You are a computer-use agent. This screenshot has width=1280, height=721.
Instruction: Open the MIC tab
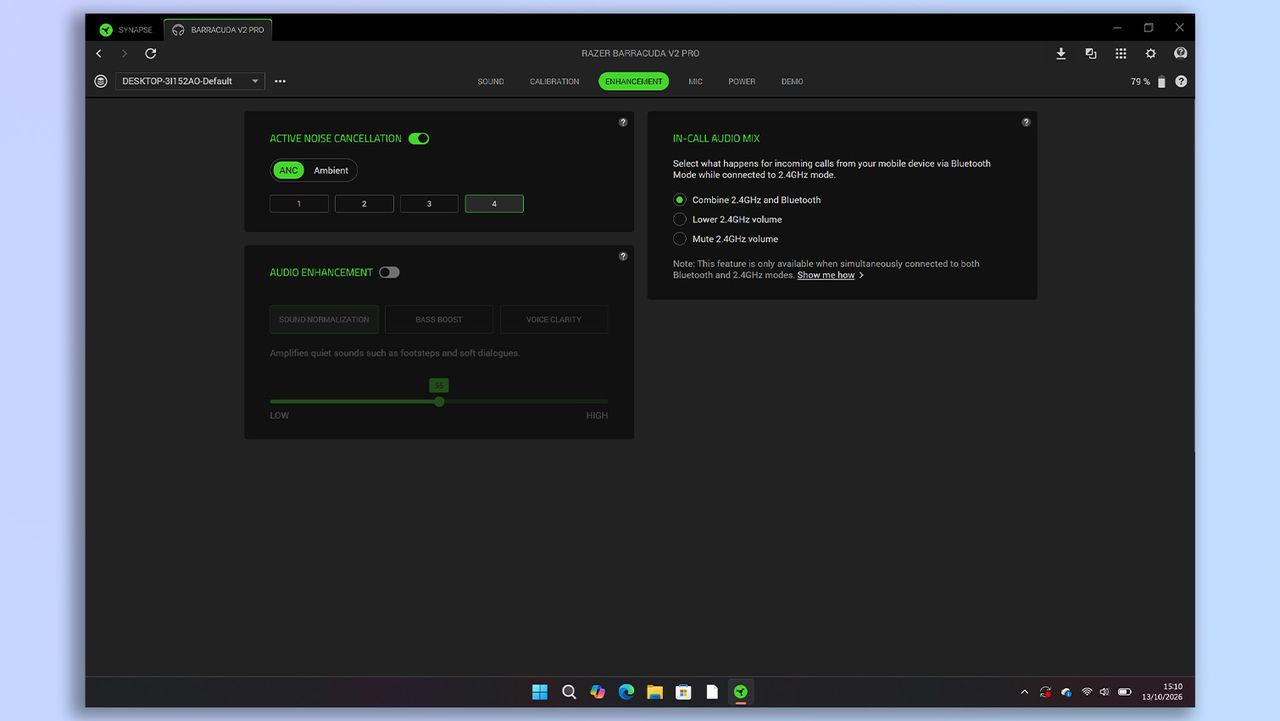pos(696,82)
